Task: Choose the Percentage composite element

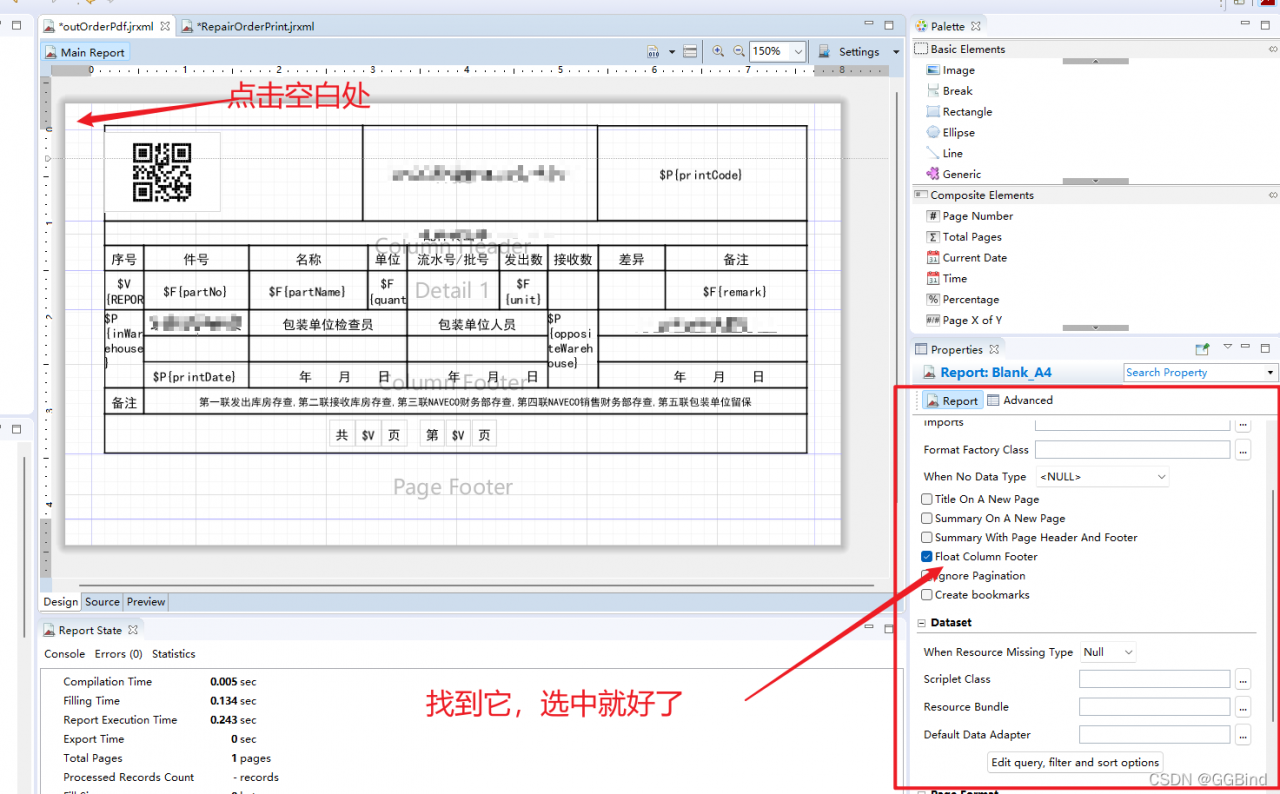Action: [x=962, y=299]
